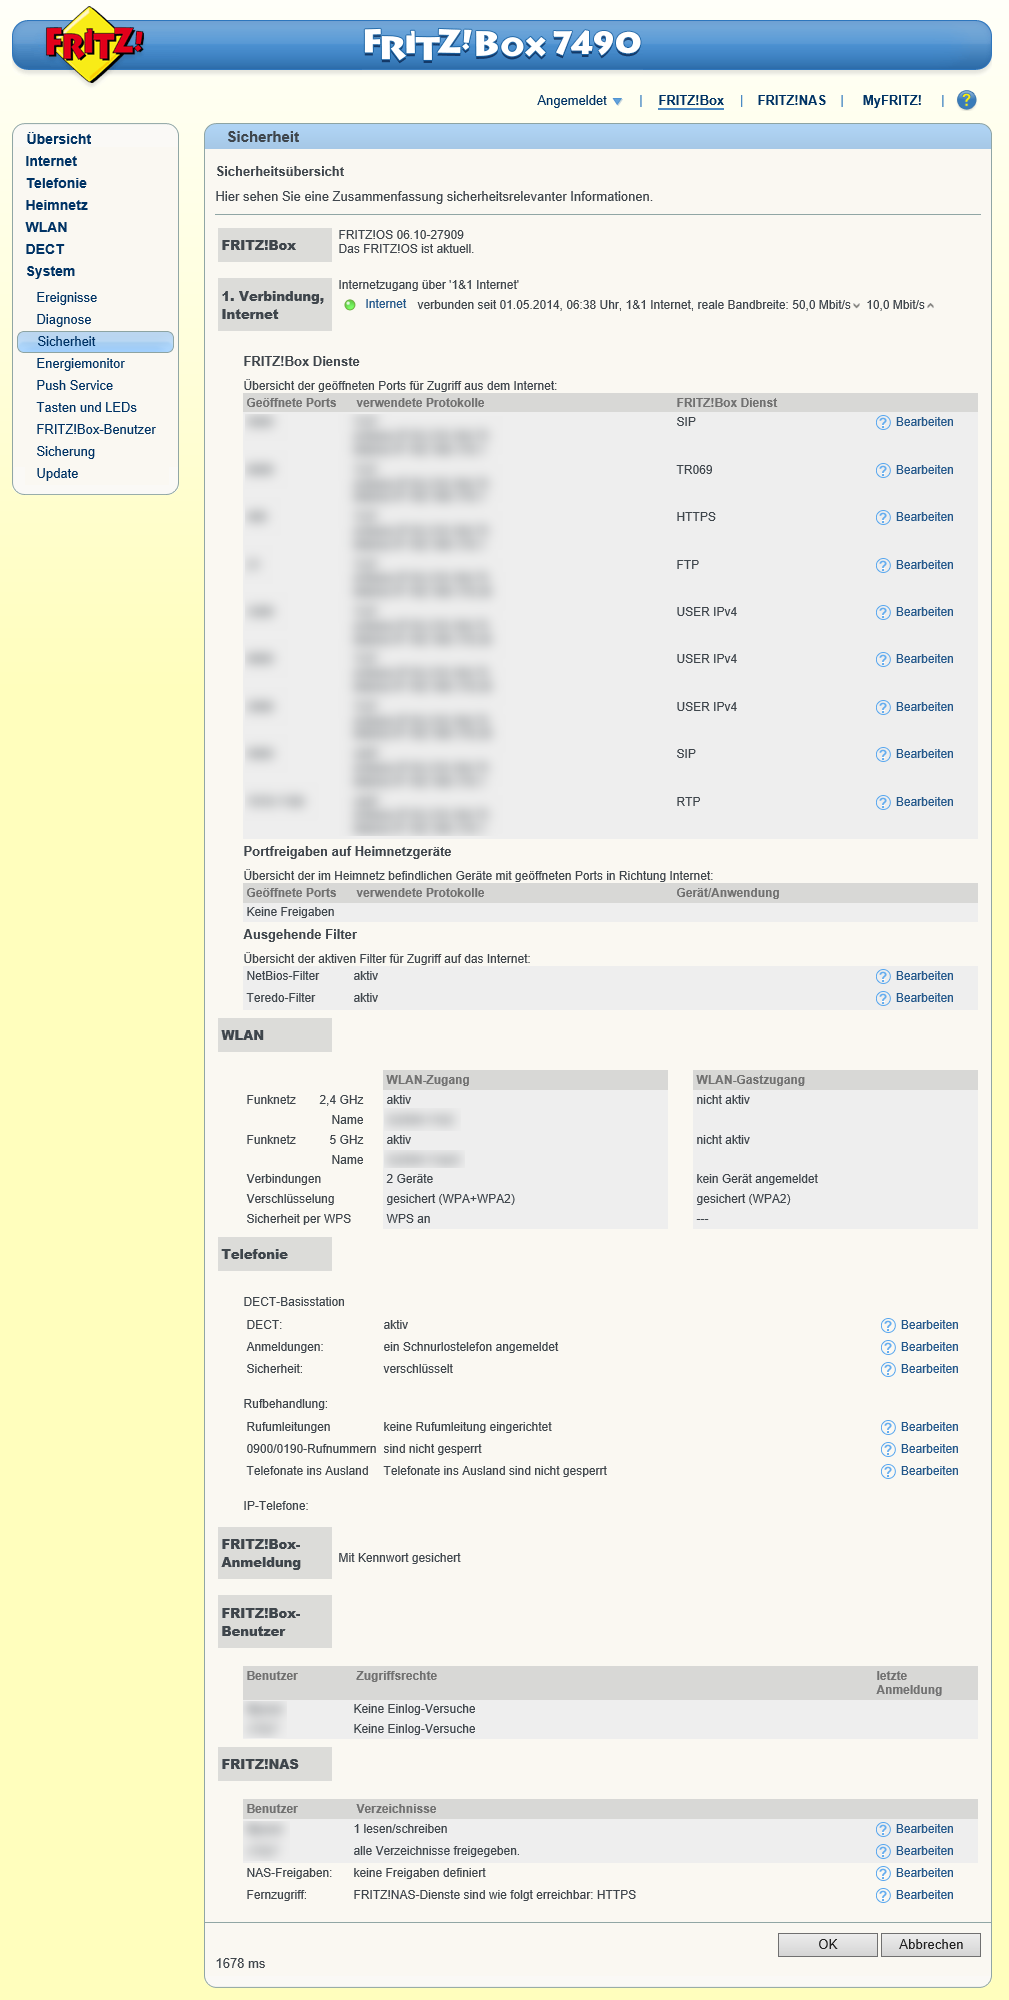This screenshot has width=1009, height=2000.
Task: Open the Telefonie sidebar menu
Action: coord(56,183)
